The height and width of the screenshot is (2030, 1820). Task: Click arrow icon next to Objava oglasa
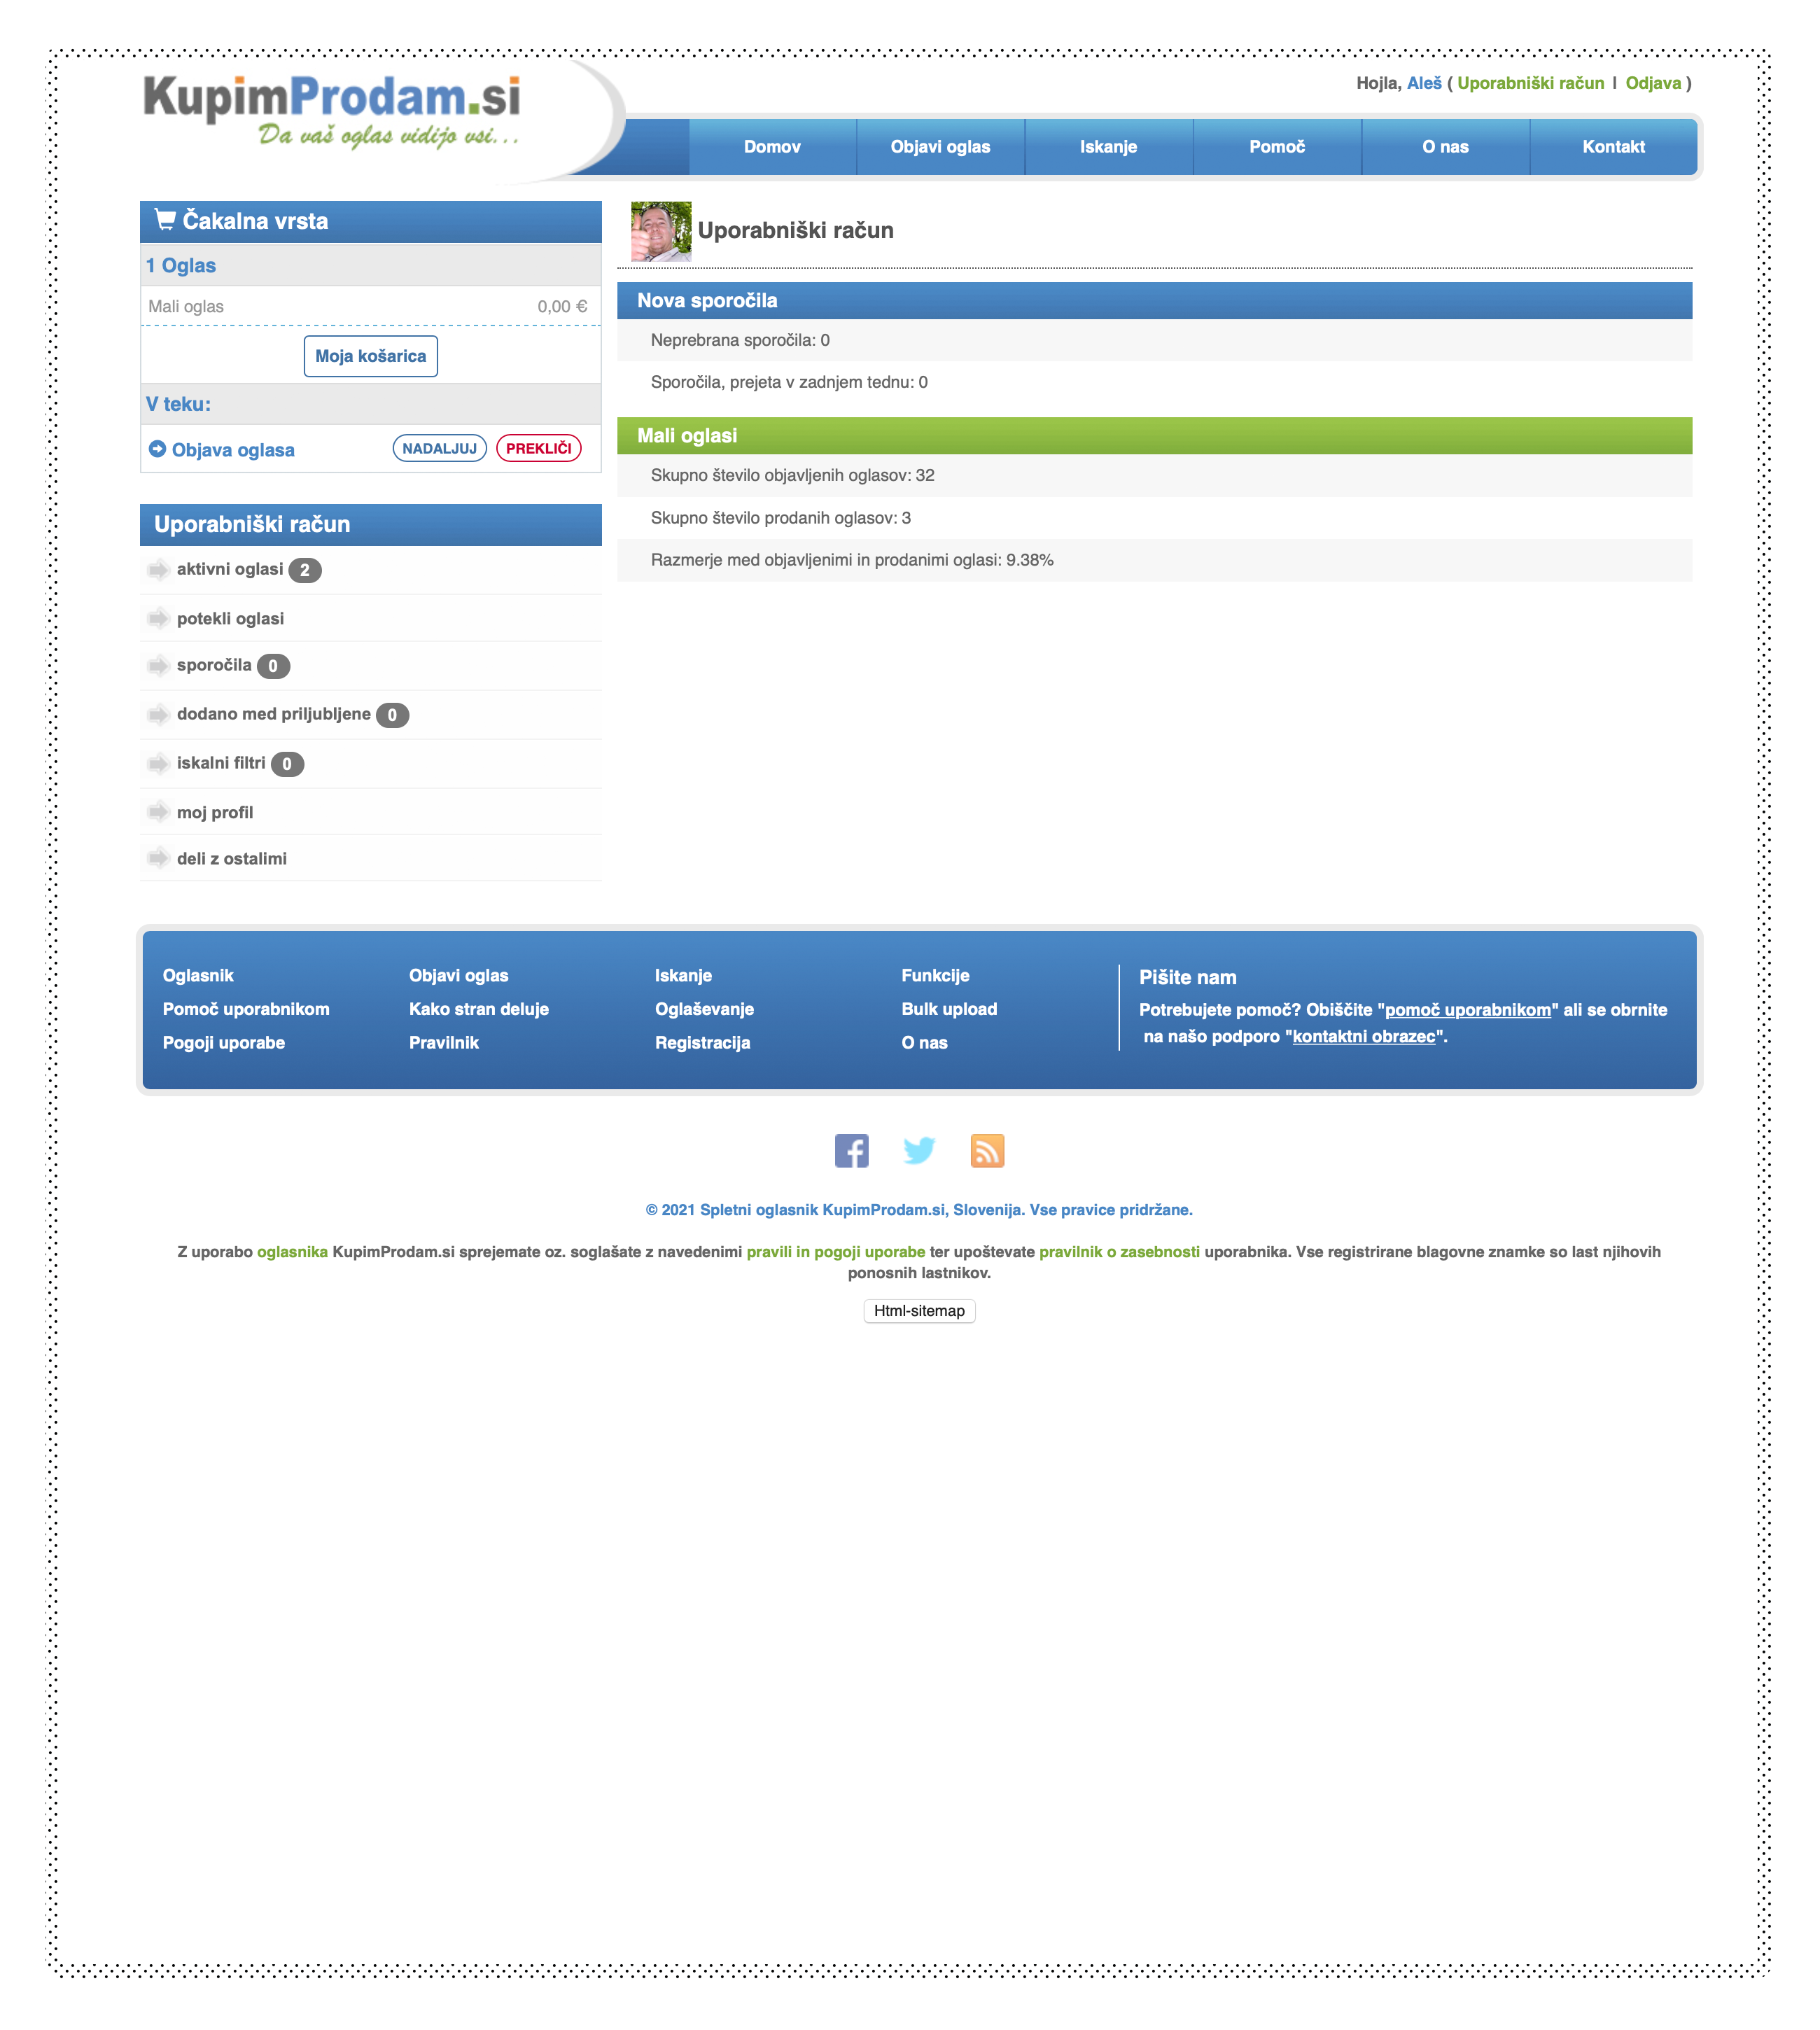(x=157, y=449)
